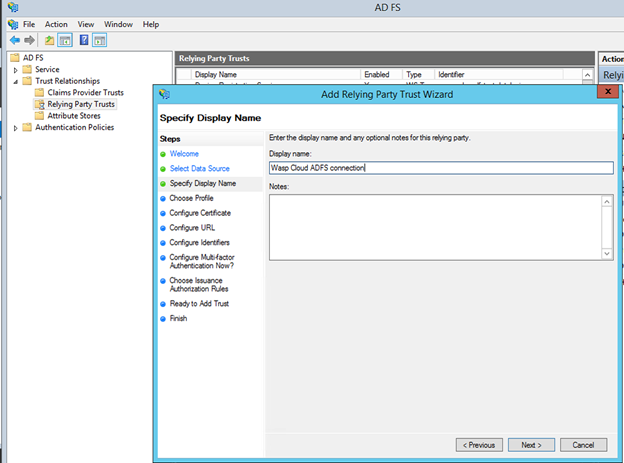The width and height of the screenshot is (624, 463).
Task: Click the Back arrow in the toolbar
Action: [14, 40]
